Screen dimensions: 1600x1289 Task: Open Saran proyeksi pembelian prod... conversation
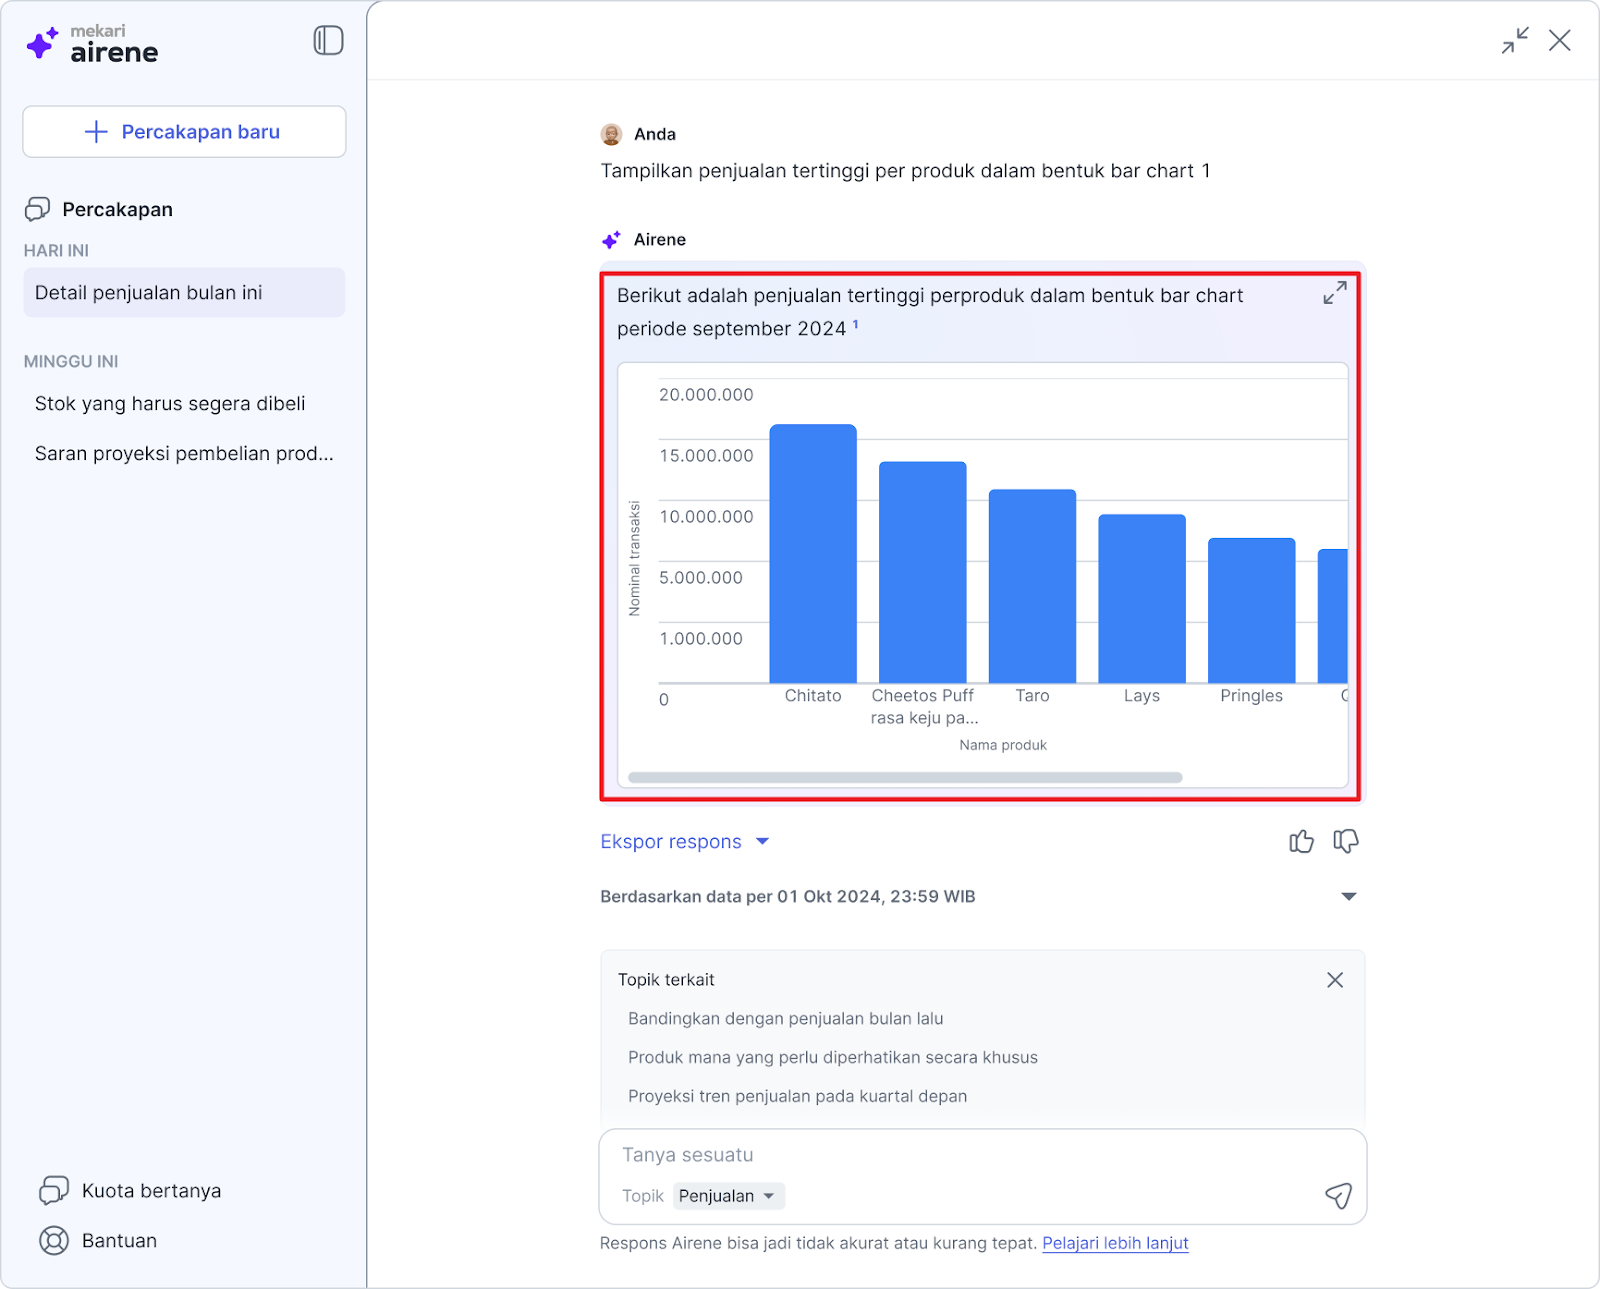click(x=184, y=454)
